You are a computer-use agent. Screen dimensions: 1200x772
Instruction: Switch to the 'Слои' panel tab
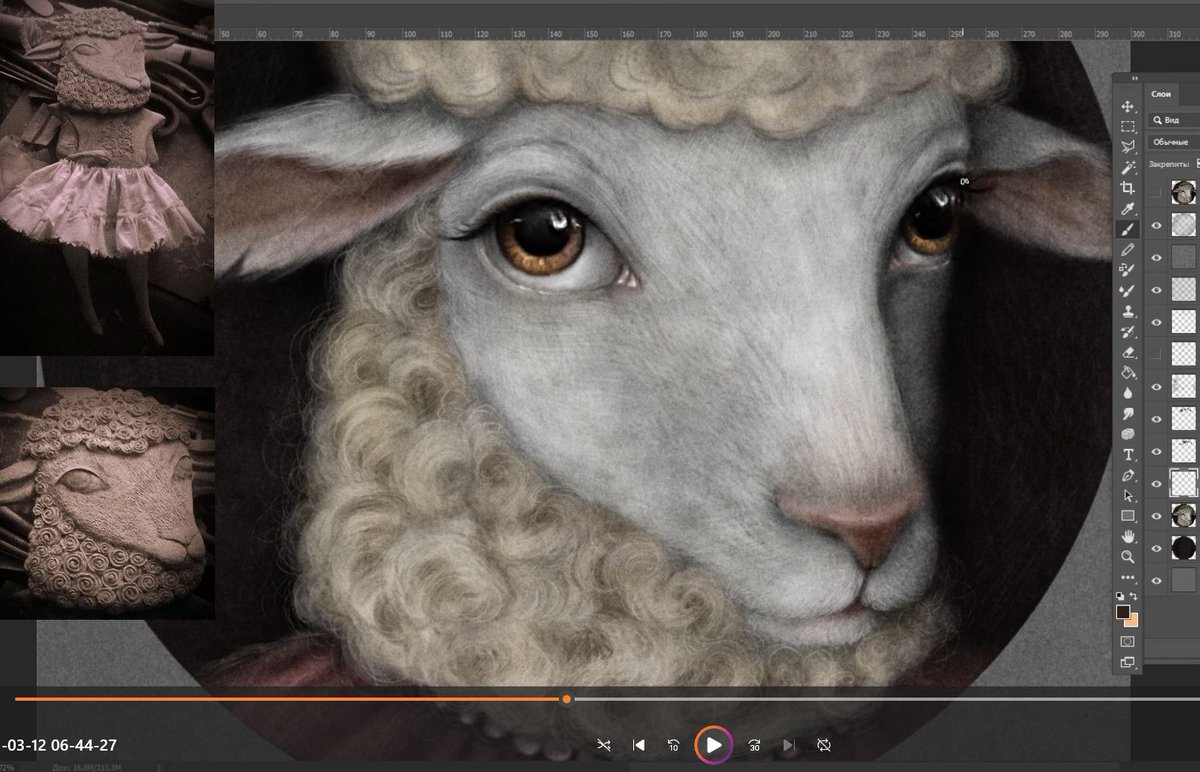(1161, 93)
